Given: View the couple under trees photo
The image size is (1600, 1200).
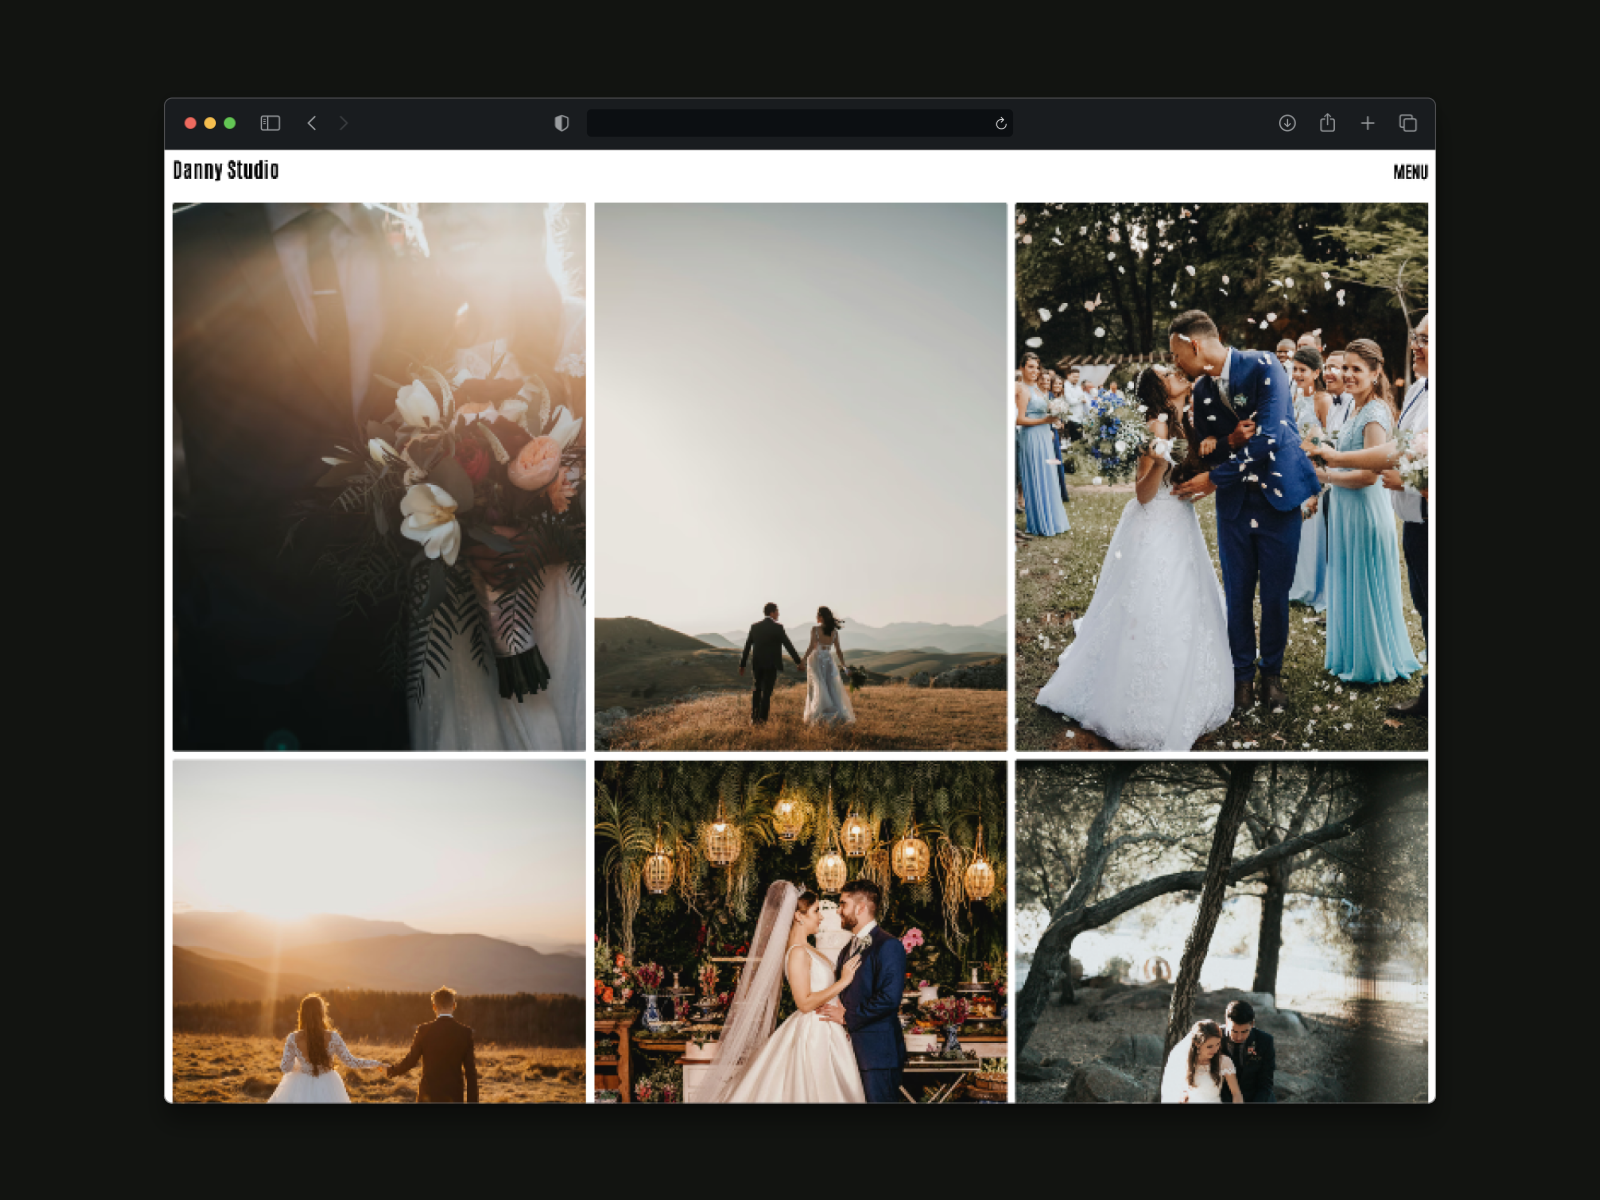Looking at the screenshot, I should click(1221, 931).
